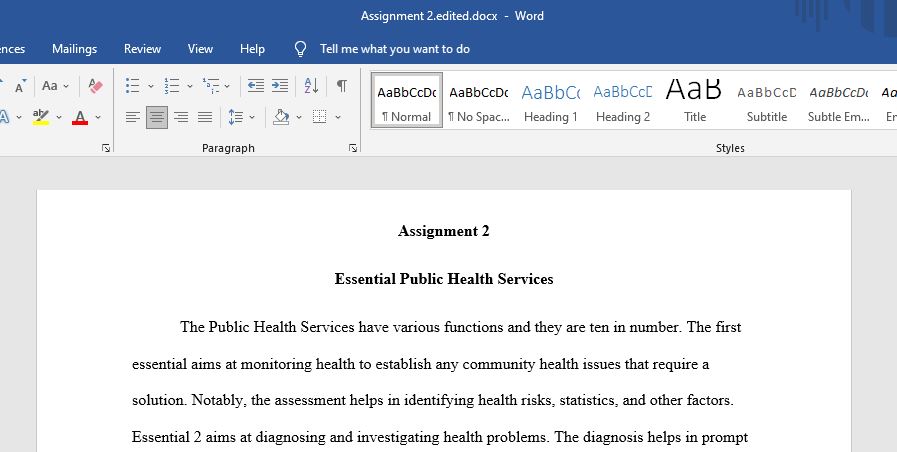Open the multilevel list dropdown arrow
Image resolution: width=897 pixels, height=452 pixels.
227,86
